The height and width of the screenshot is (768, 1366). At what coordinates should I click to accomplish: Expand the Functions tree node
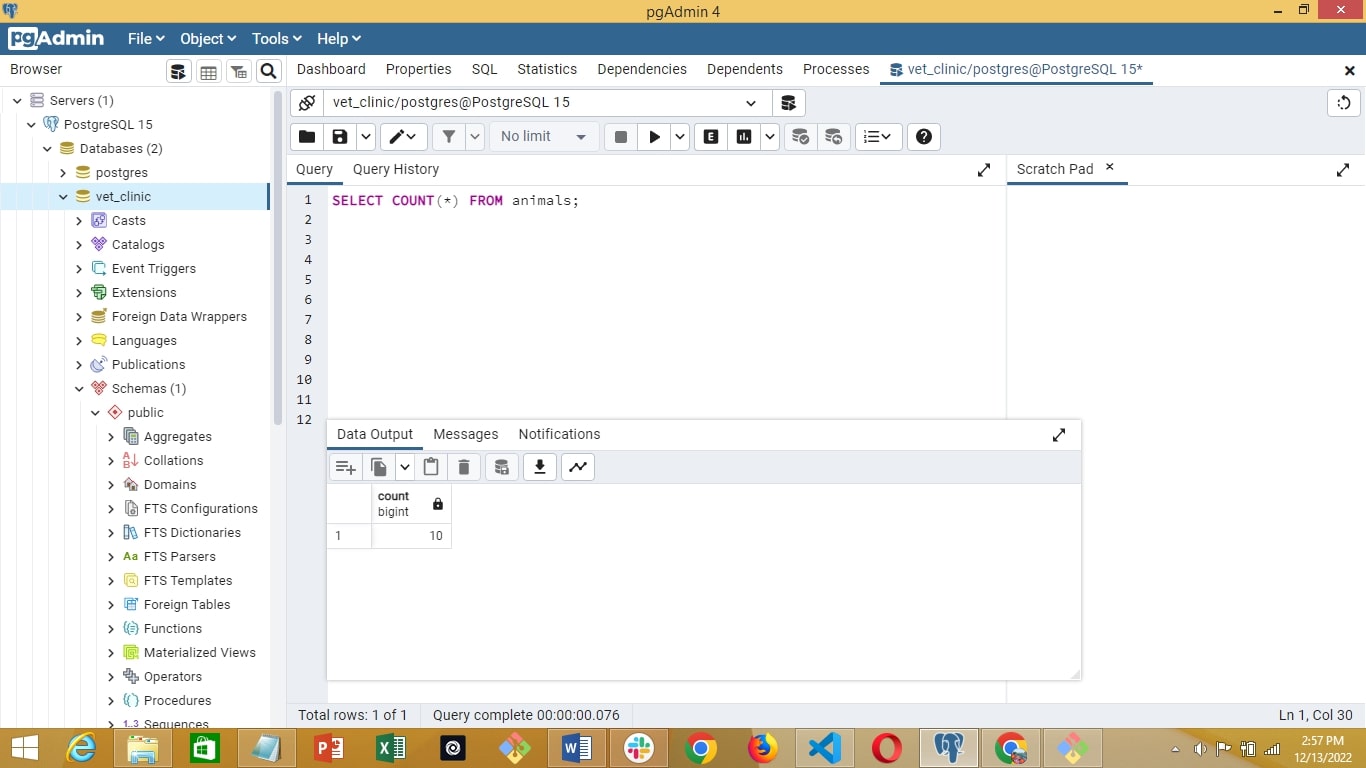click(111, 629)
